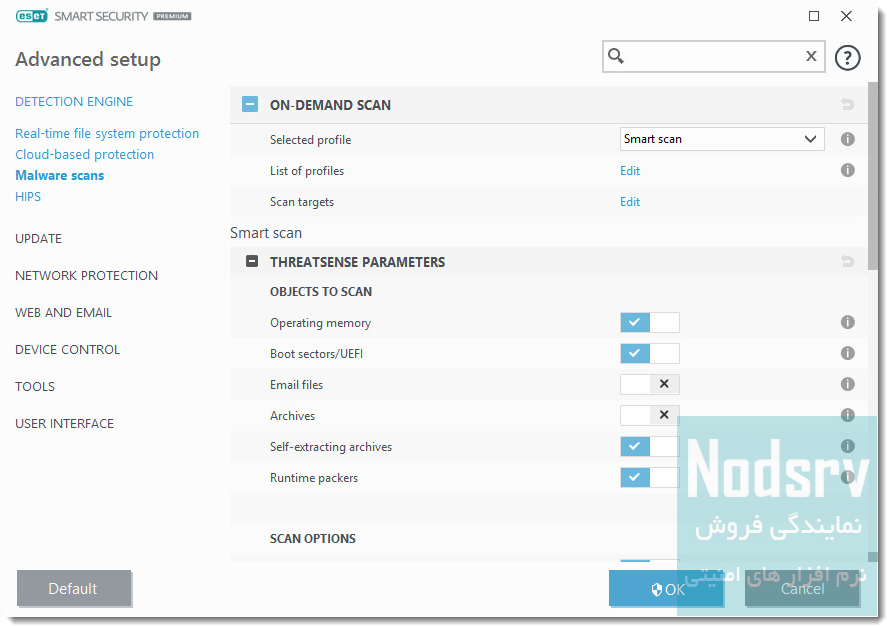Image resolution: width=887 pixels, height=626 pixels.
Task: Click the search magnifier icon
Action: point(615,56)
